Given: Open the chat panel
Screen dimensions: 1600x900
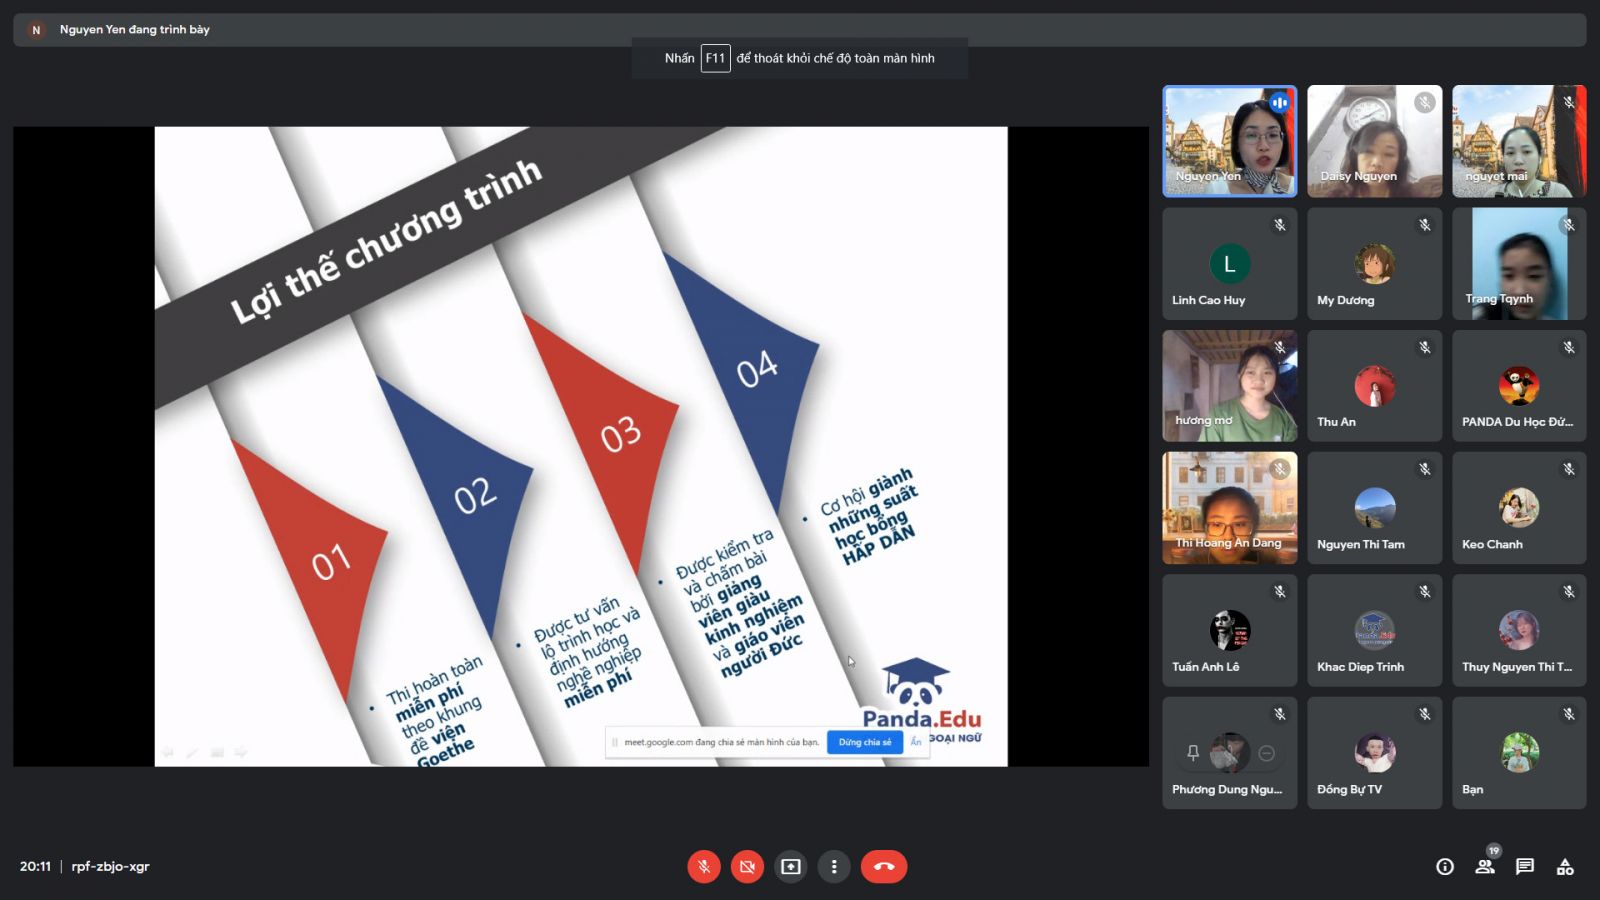Looking at the screenshot, I should point(1525,867).
